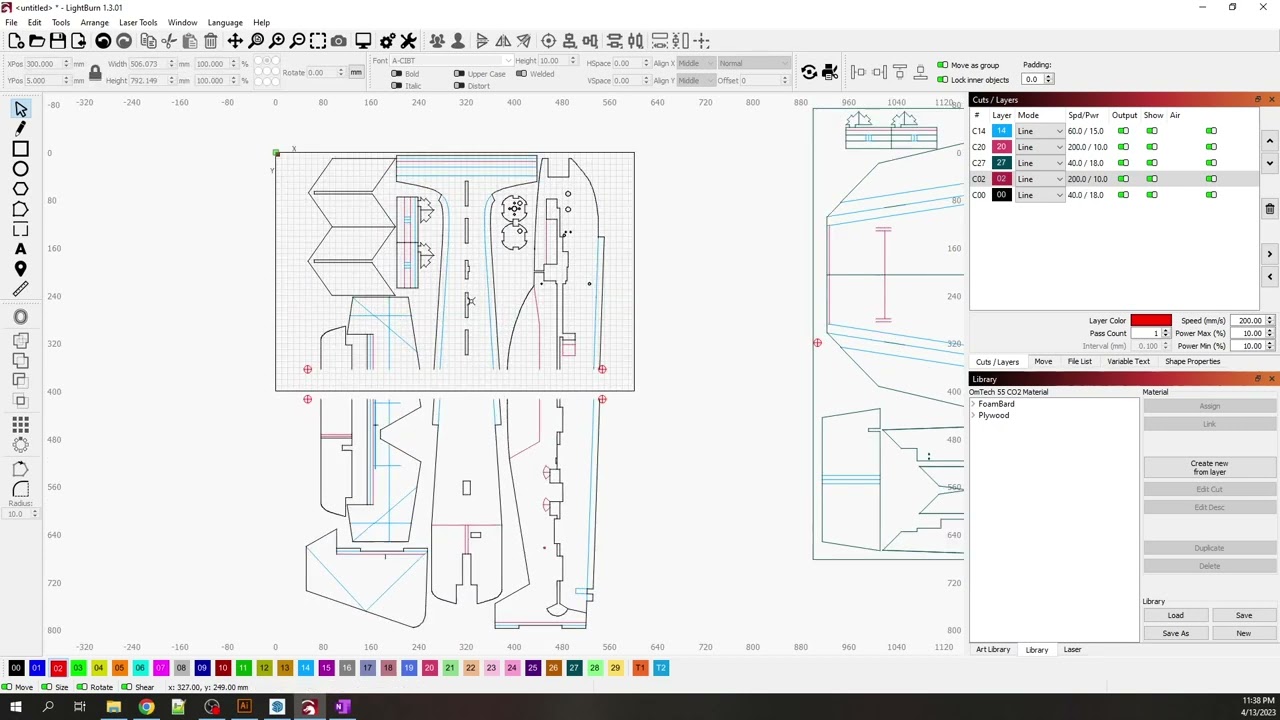Select the Rectangle drawing tool

coord(21,149)
